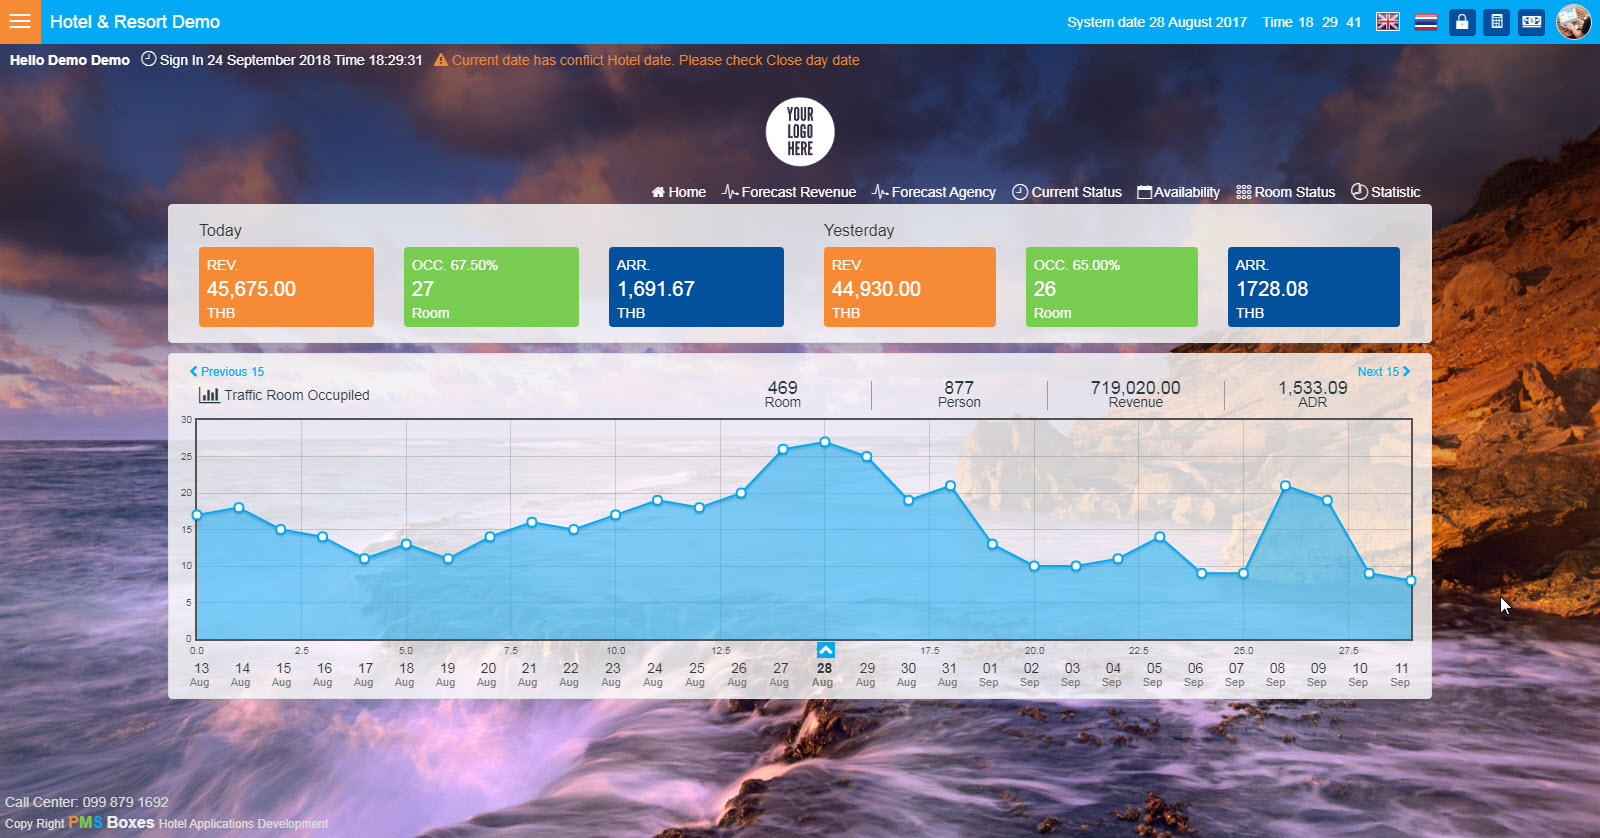Screen dimensions: 1600x838
Task: Click today's orange REV. 45,675.00 tile
Action: (x=286, y=287)
